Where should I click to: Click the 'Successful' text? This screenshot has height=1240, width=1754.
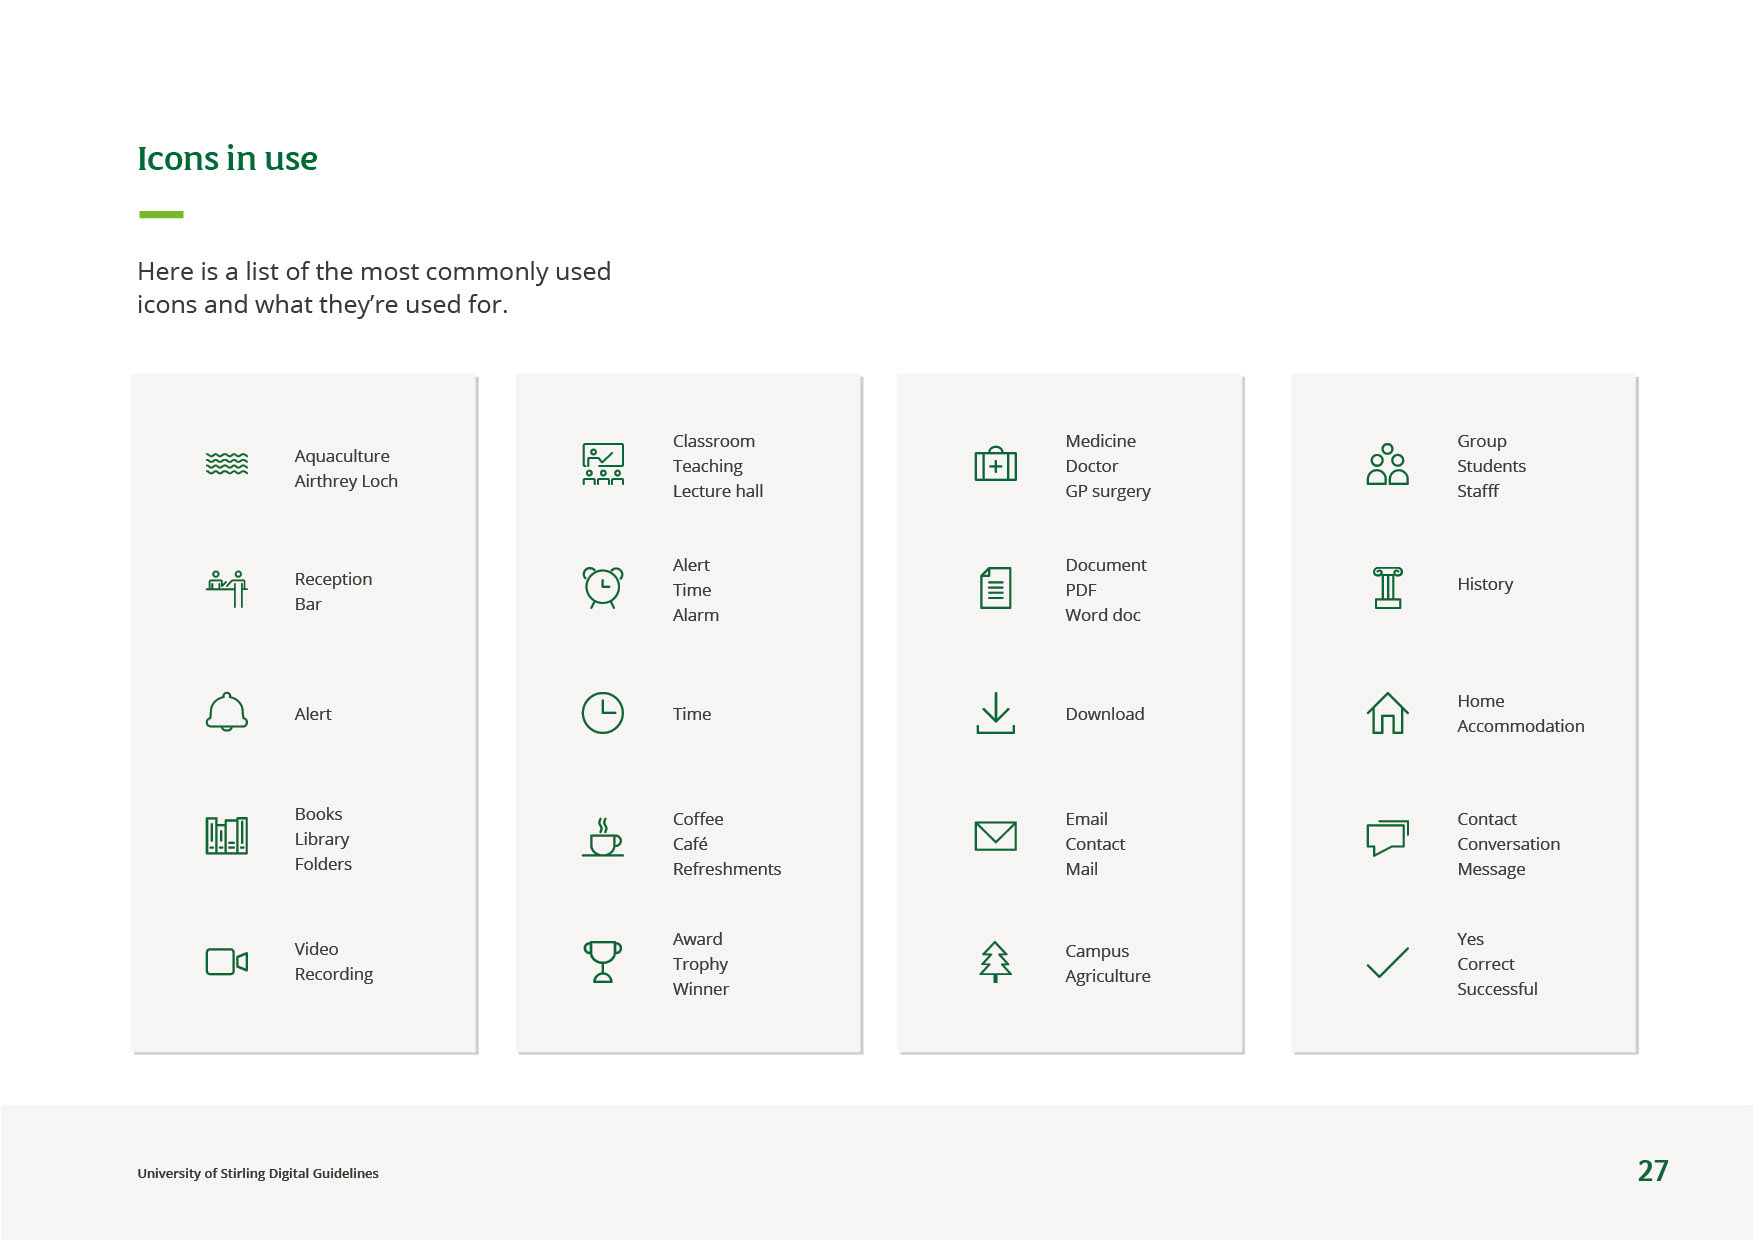pyautogui.click(x=1497, y=989)
